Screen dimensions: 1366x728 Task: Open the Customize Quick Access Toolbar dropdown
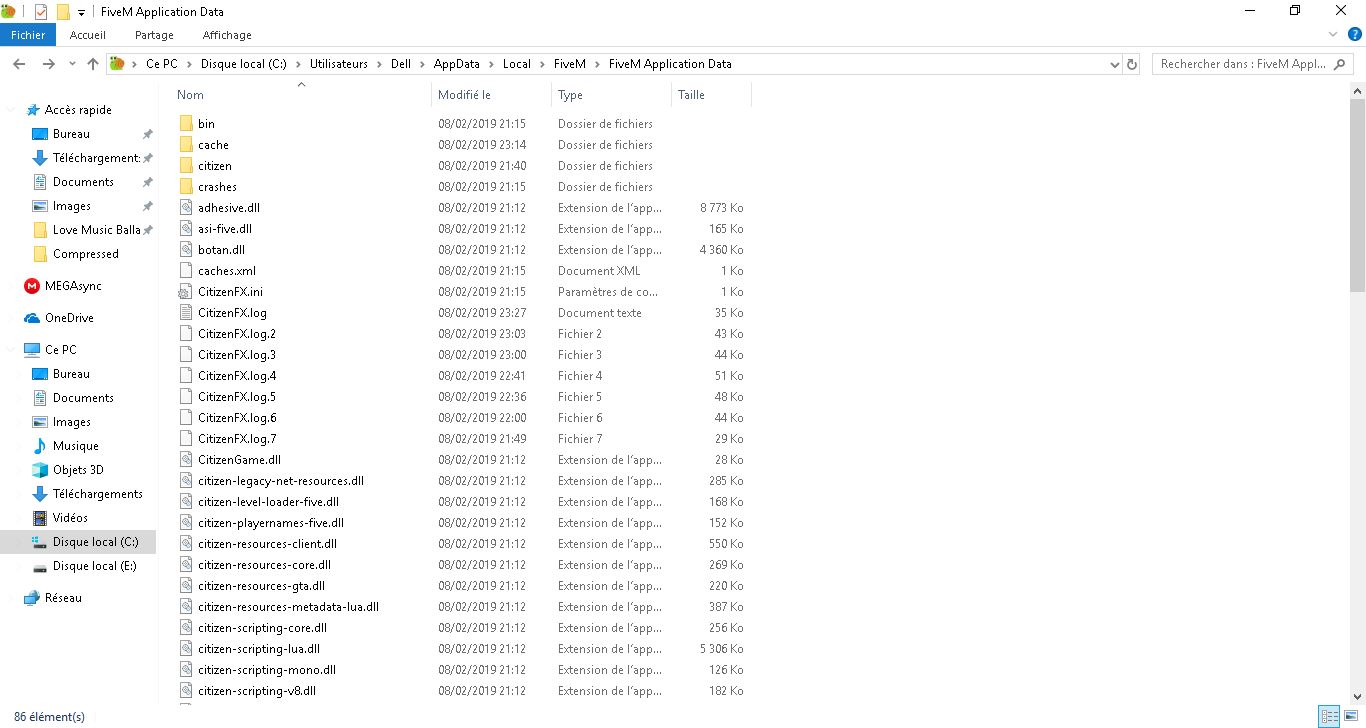pyautogui.click(x=81, y=12)
